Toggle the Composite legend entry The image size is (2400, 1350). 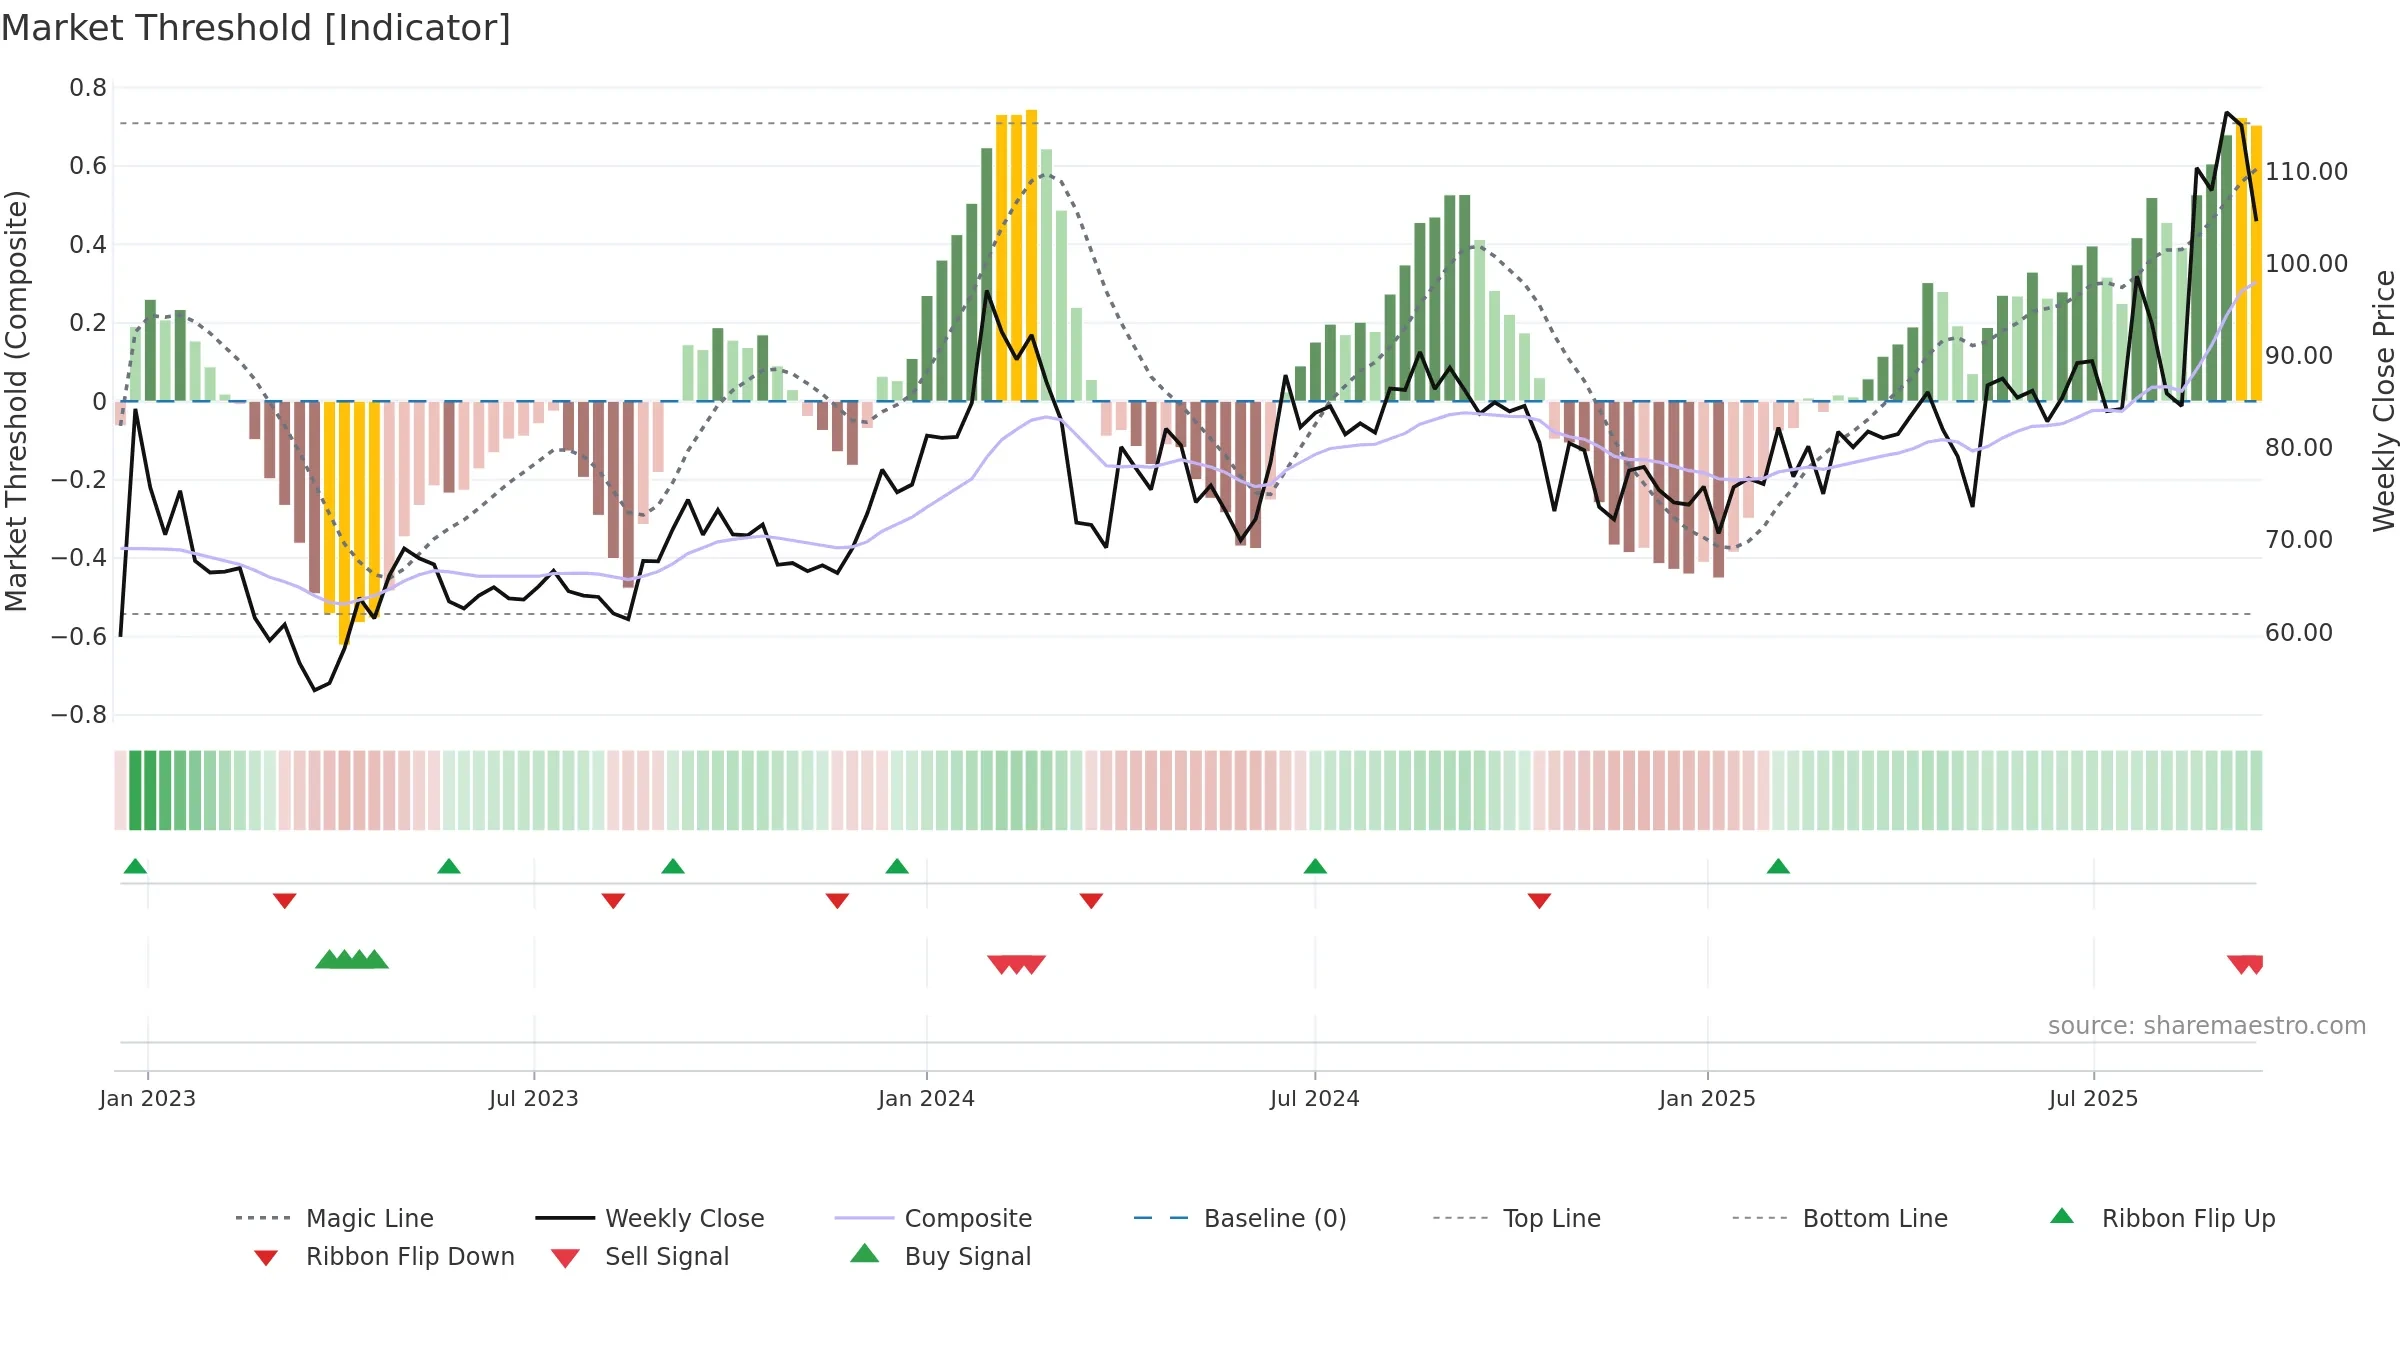[933, 1218]
